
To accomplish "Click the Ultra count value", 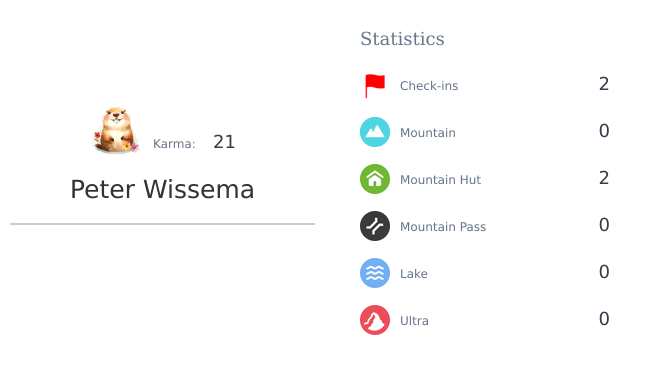I will click(x=604, y=319).
